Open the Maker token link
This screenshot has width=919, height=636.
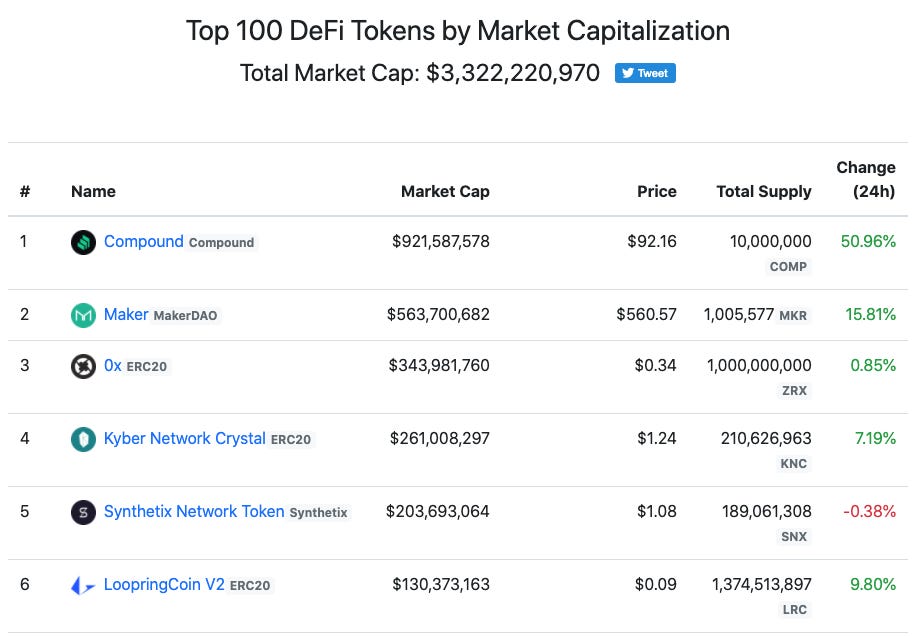tap(126, 314)
